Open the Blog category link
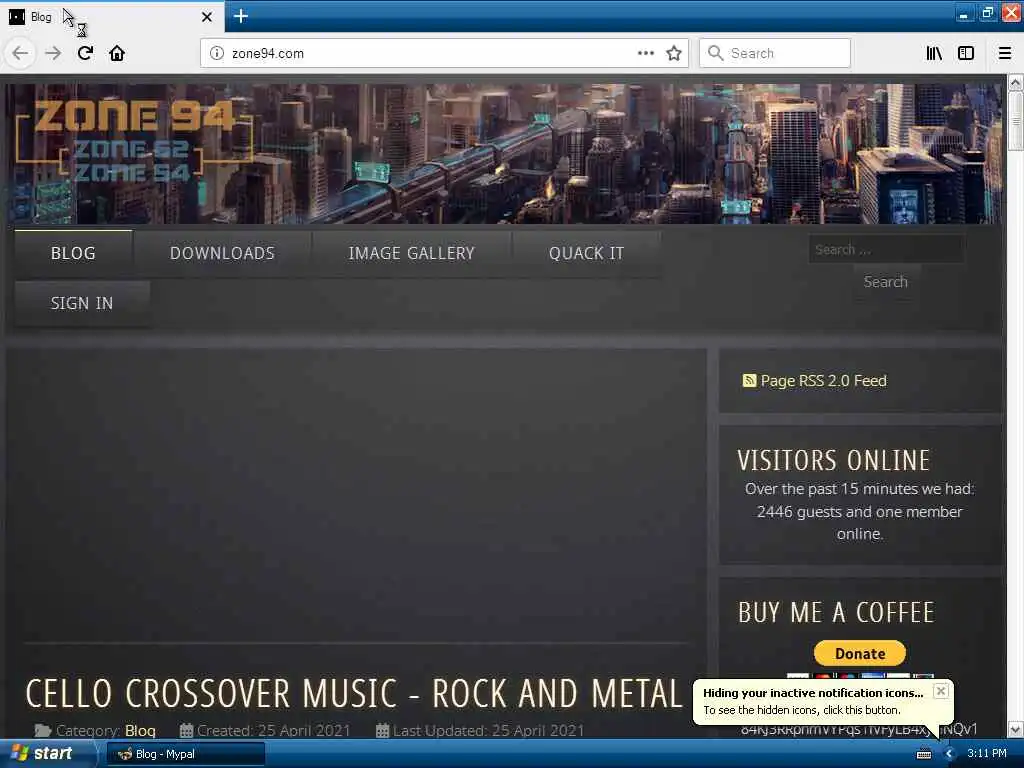Viewport: 1024px width, 768px height. tap(140, 731)
